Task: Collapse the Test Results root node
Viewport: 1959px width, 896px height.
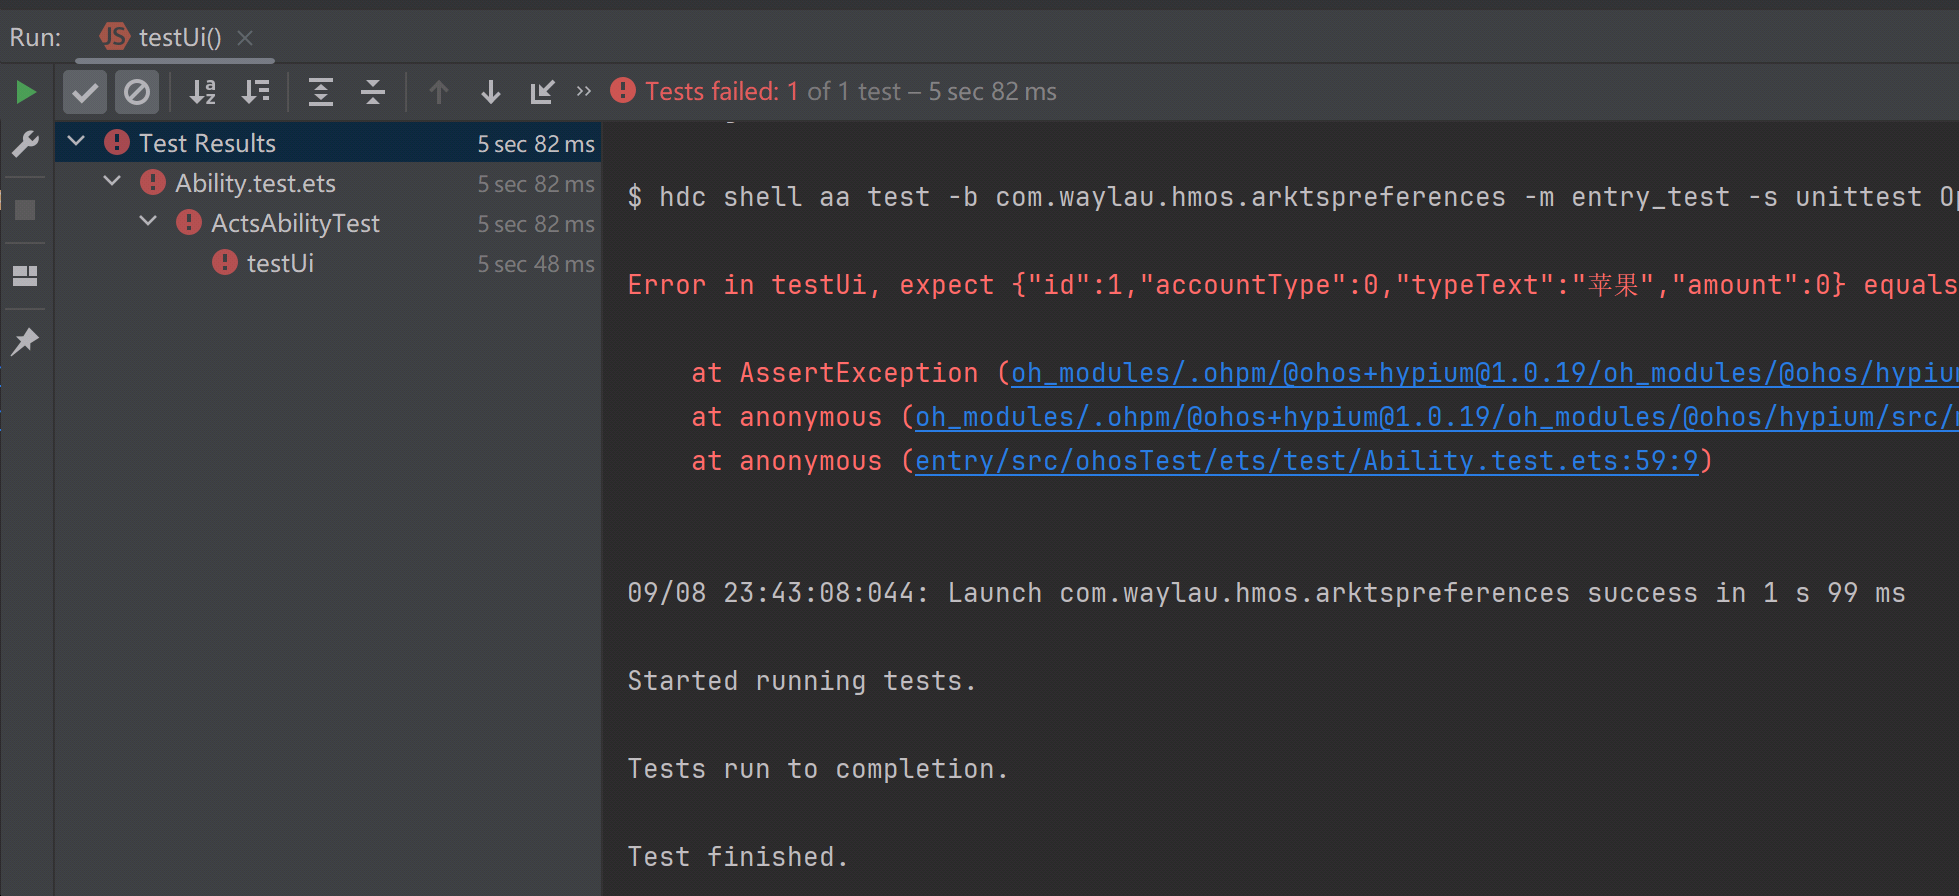Action: click(77, 142)
